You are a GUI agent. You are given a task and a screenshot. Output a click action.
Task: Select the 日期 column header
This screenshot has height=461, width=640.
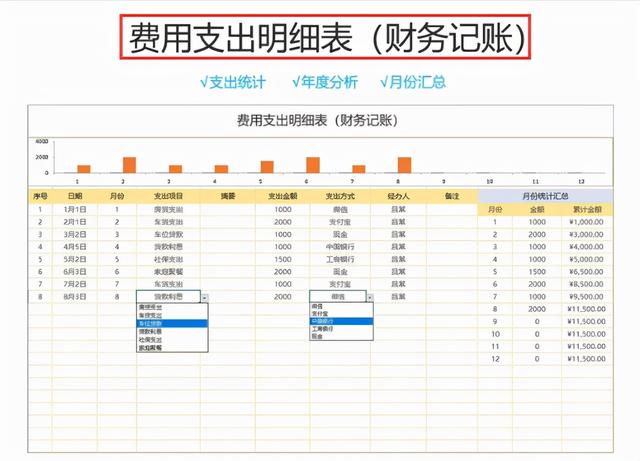75,196
